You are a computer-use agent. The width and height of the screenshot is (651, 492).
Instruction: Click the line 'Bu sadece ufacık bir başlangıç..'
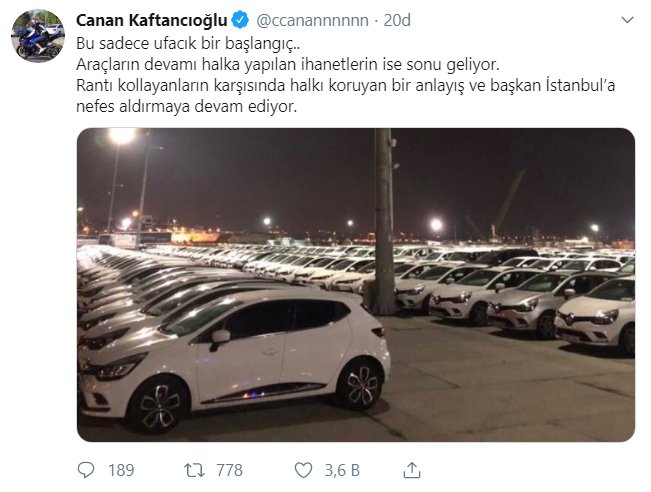click(x=188, y=44)
